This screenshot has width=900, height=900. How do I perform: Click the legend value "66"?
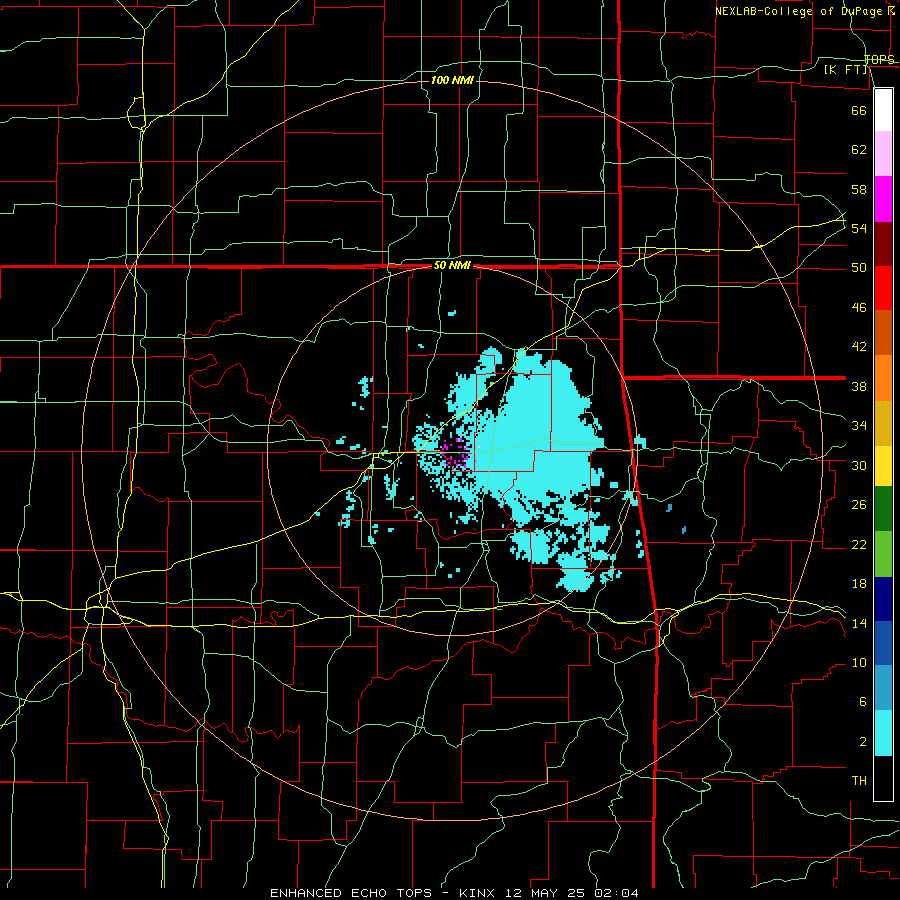pos(859,110)
